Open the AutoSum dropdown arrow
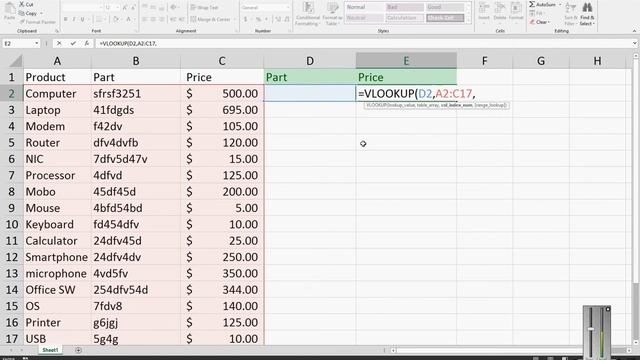The image size is (640, 360). (560, 4)
